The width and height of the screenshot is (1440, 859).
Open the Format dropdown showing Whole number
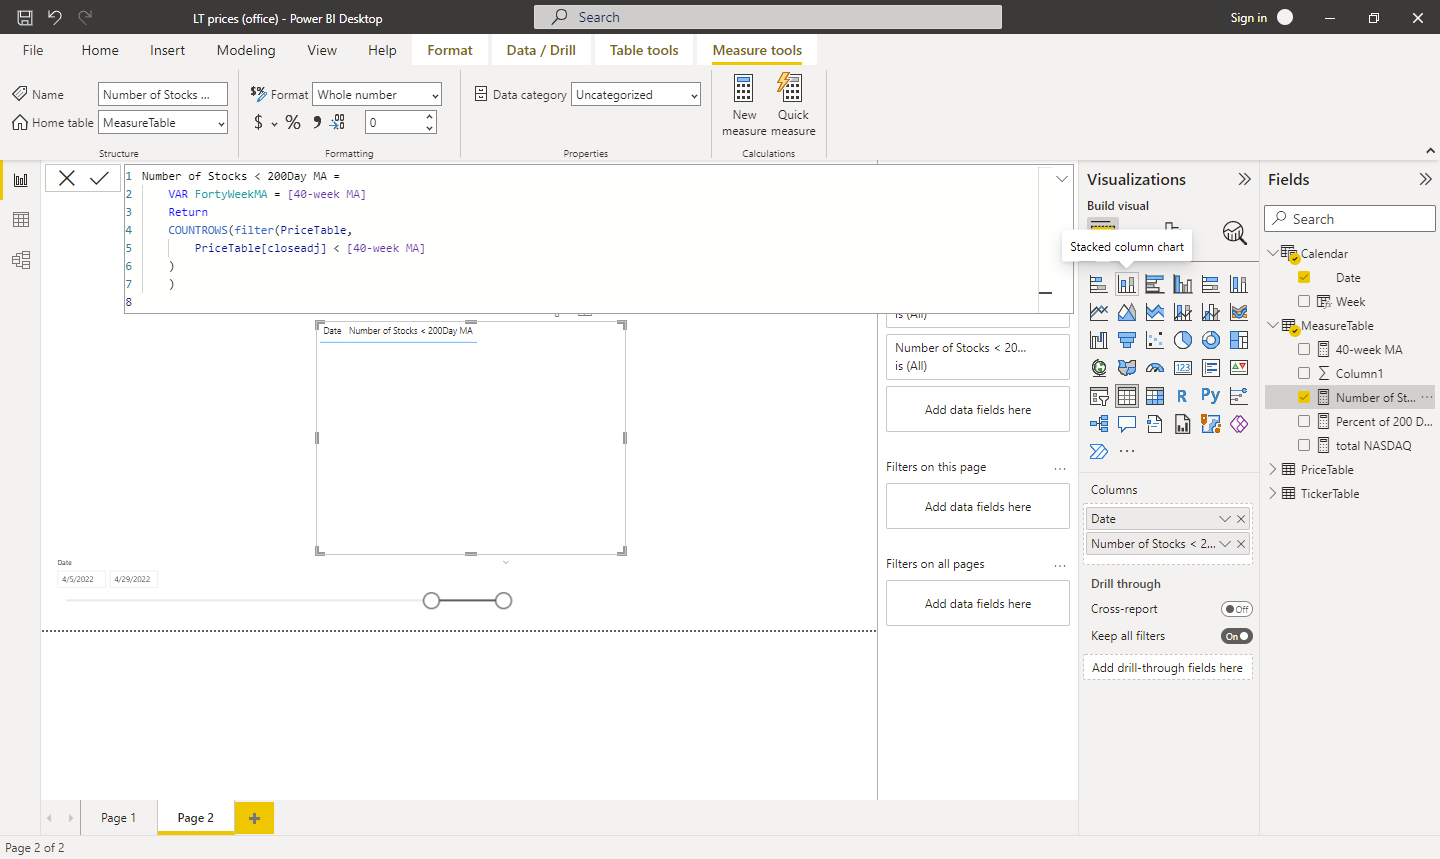point(377,95)
